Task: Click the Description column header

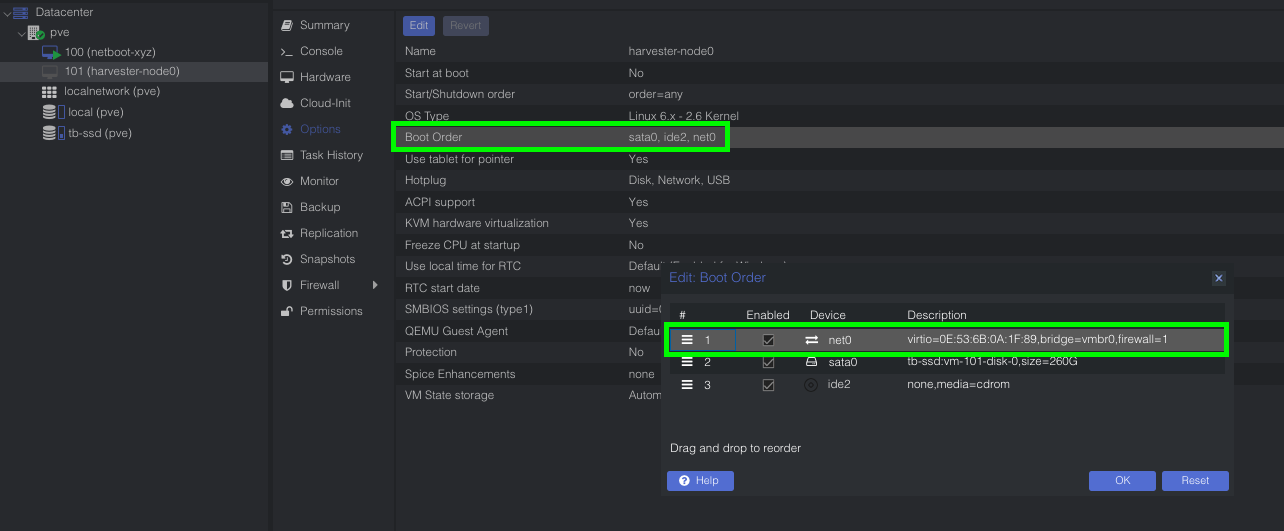Action: (937, 315)
